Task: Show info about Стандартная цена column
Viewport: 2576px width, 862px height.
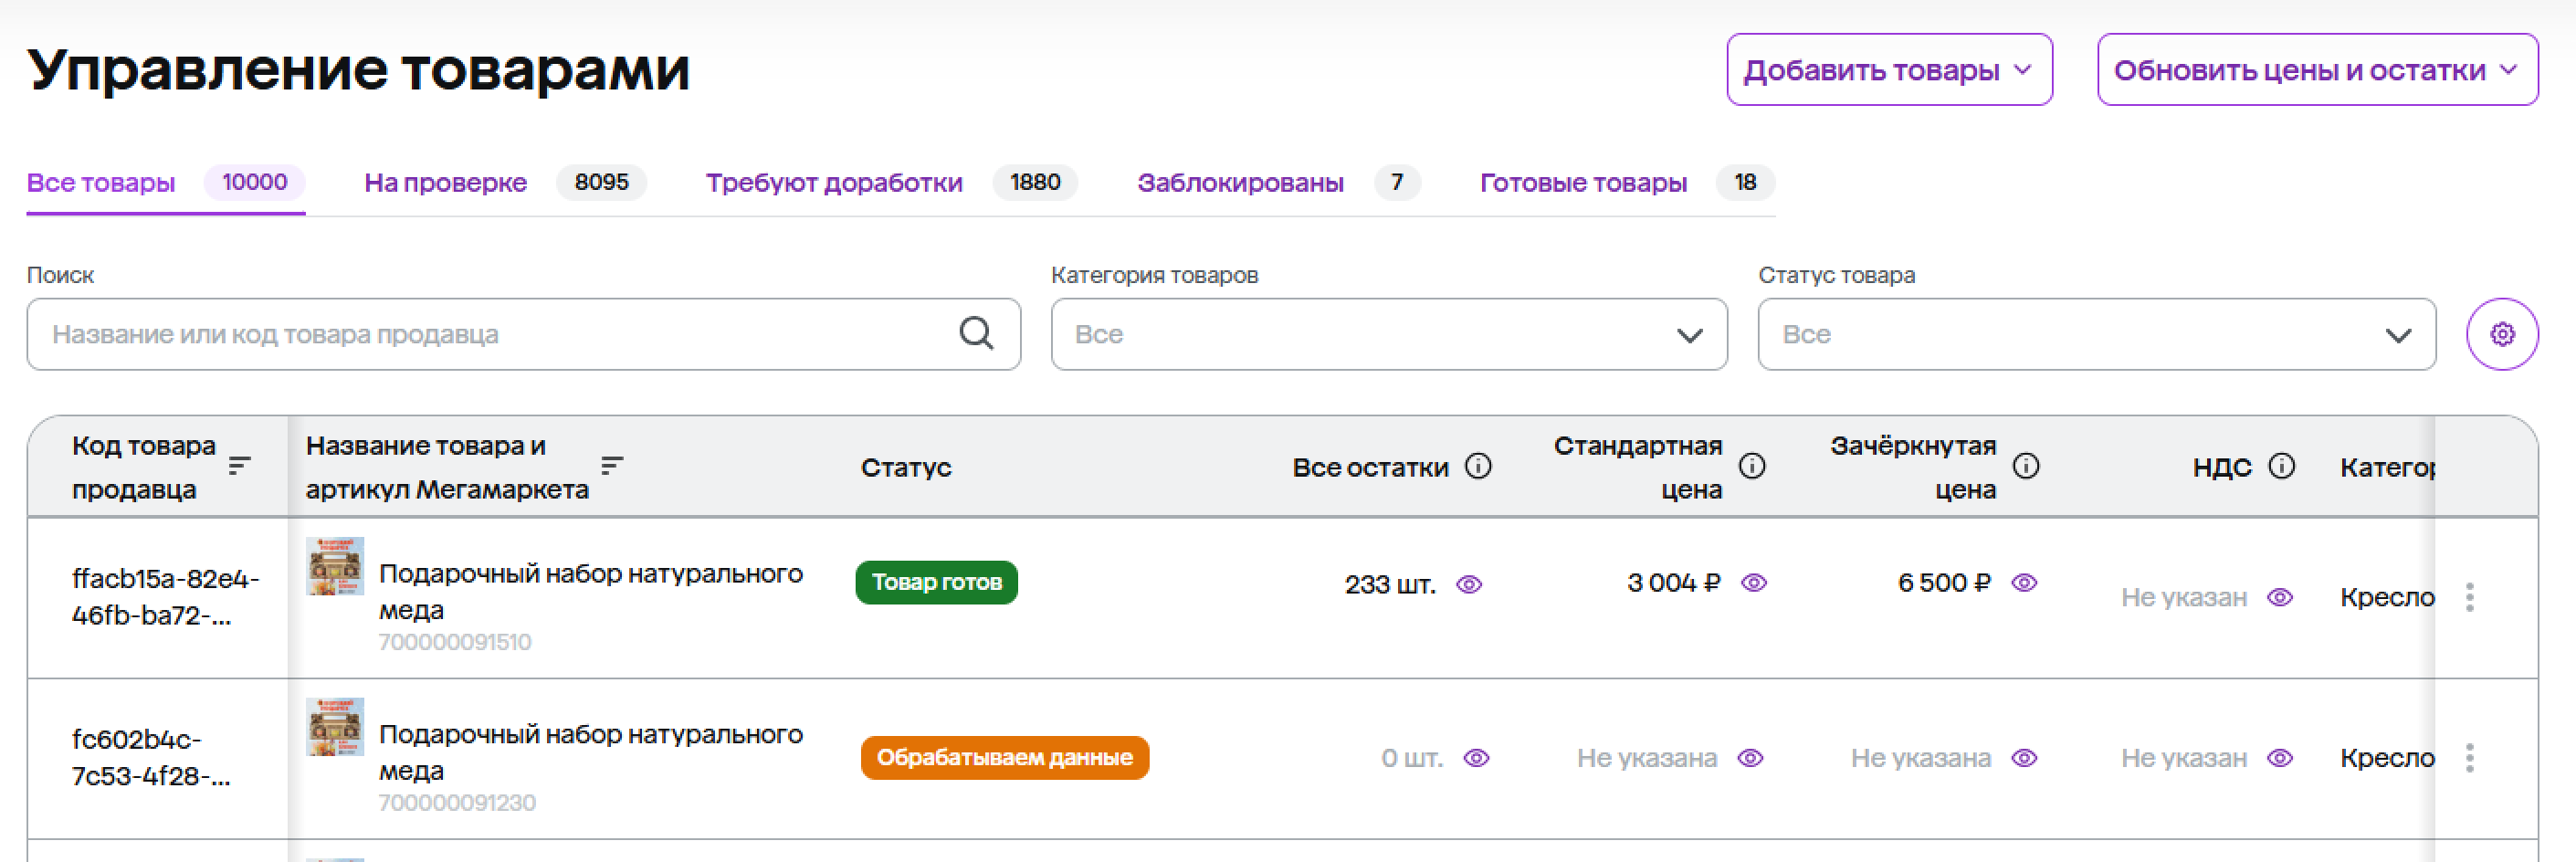Action: point(1752,466)
